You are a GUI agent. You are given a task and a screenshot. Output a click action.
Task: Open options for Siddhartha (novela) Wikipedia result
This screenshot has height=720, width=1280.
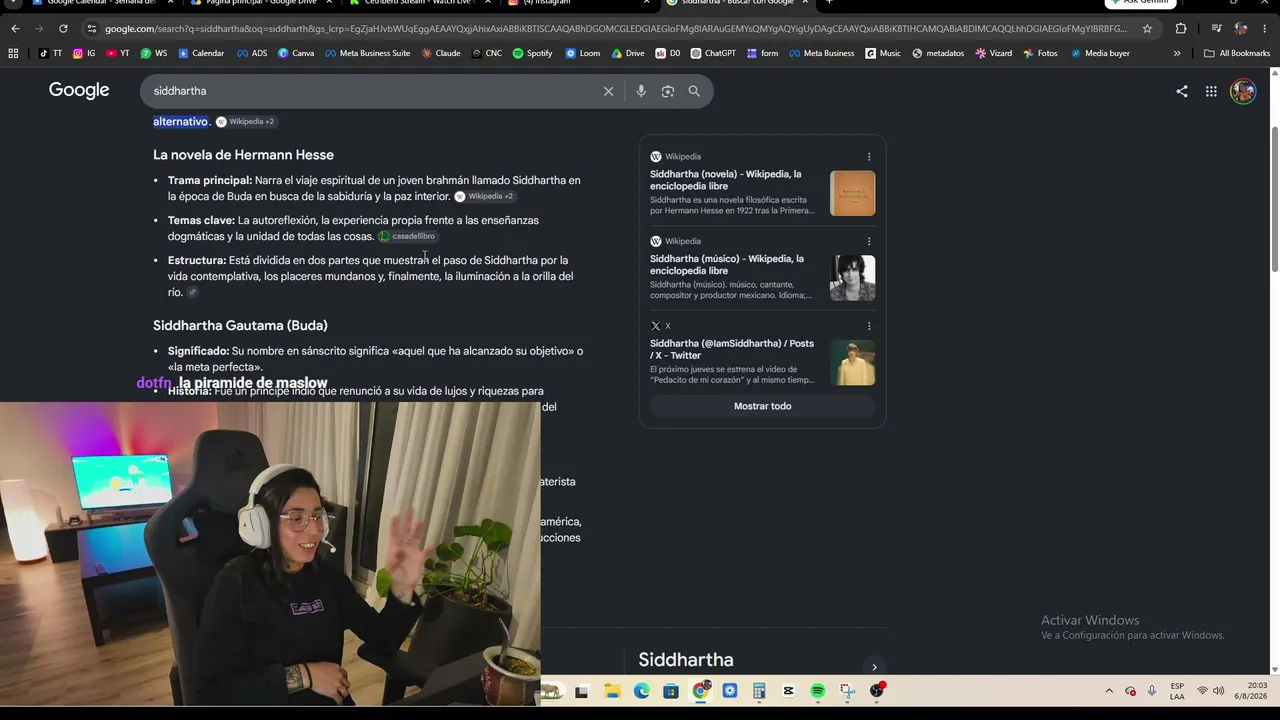point(869,157)
